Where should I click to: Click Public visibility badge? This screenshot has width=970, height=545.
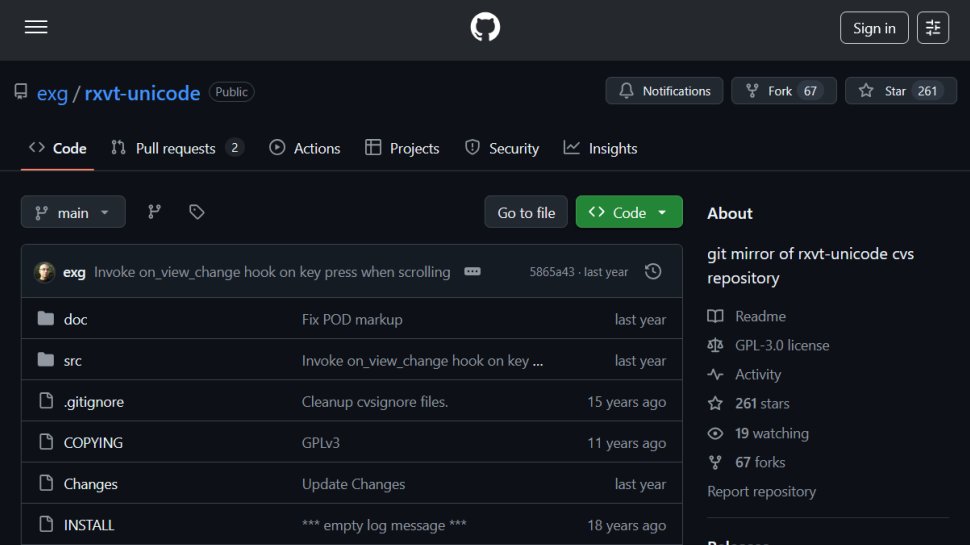(231, 92)
